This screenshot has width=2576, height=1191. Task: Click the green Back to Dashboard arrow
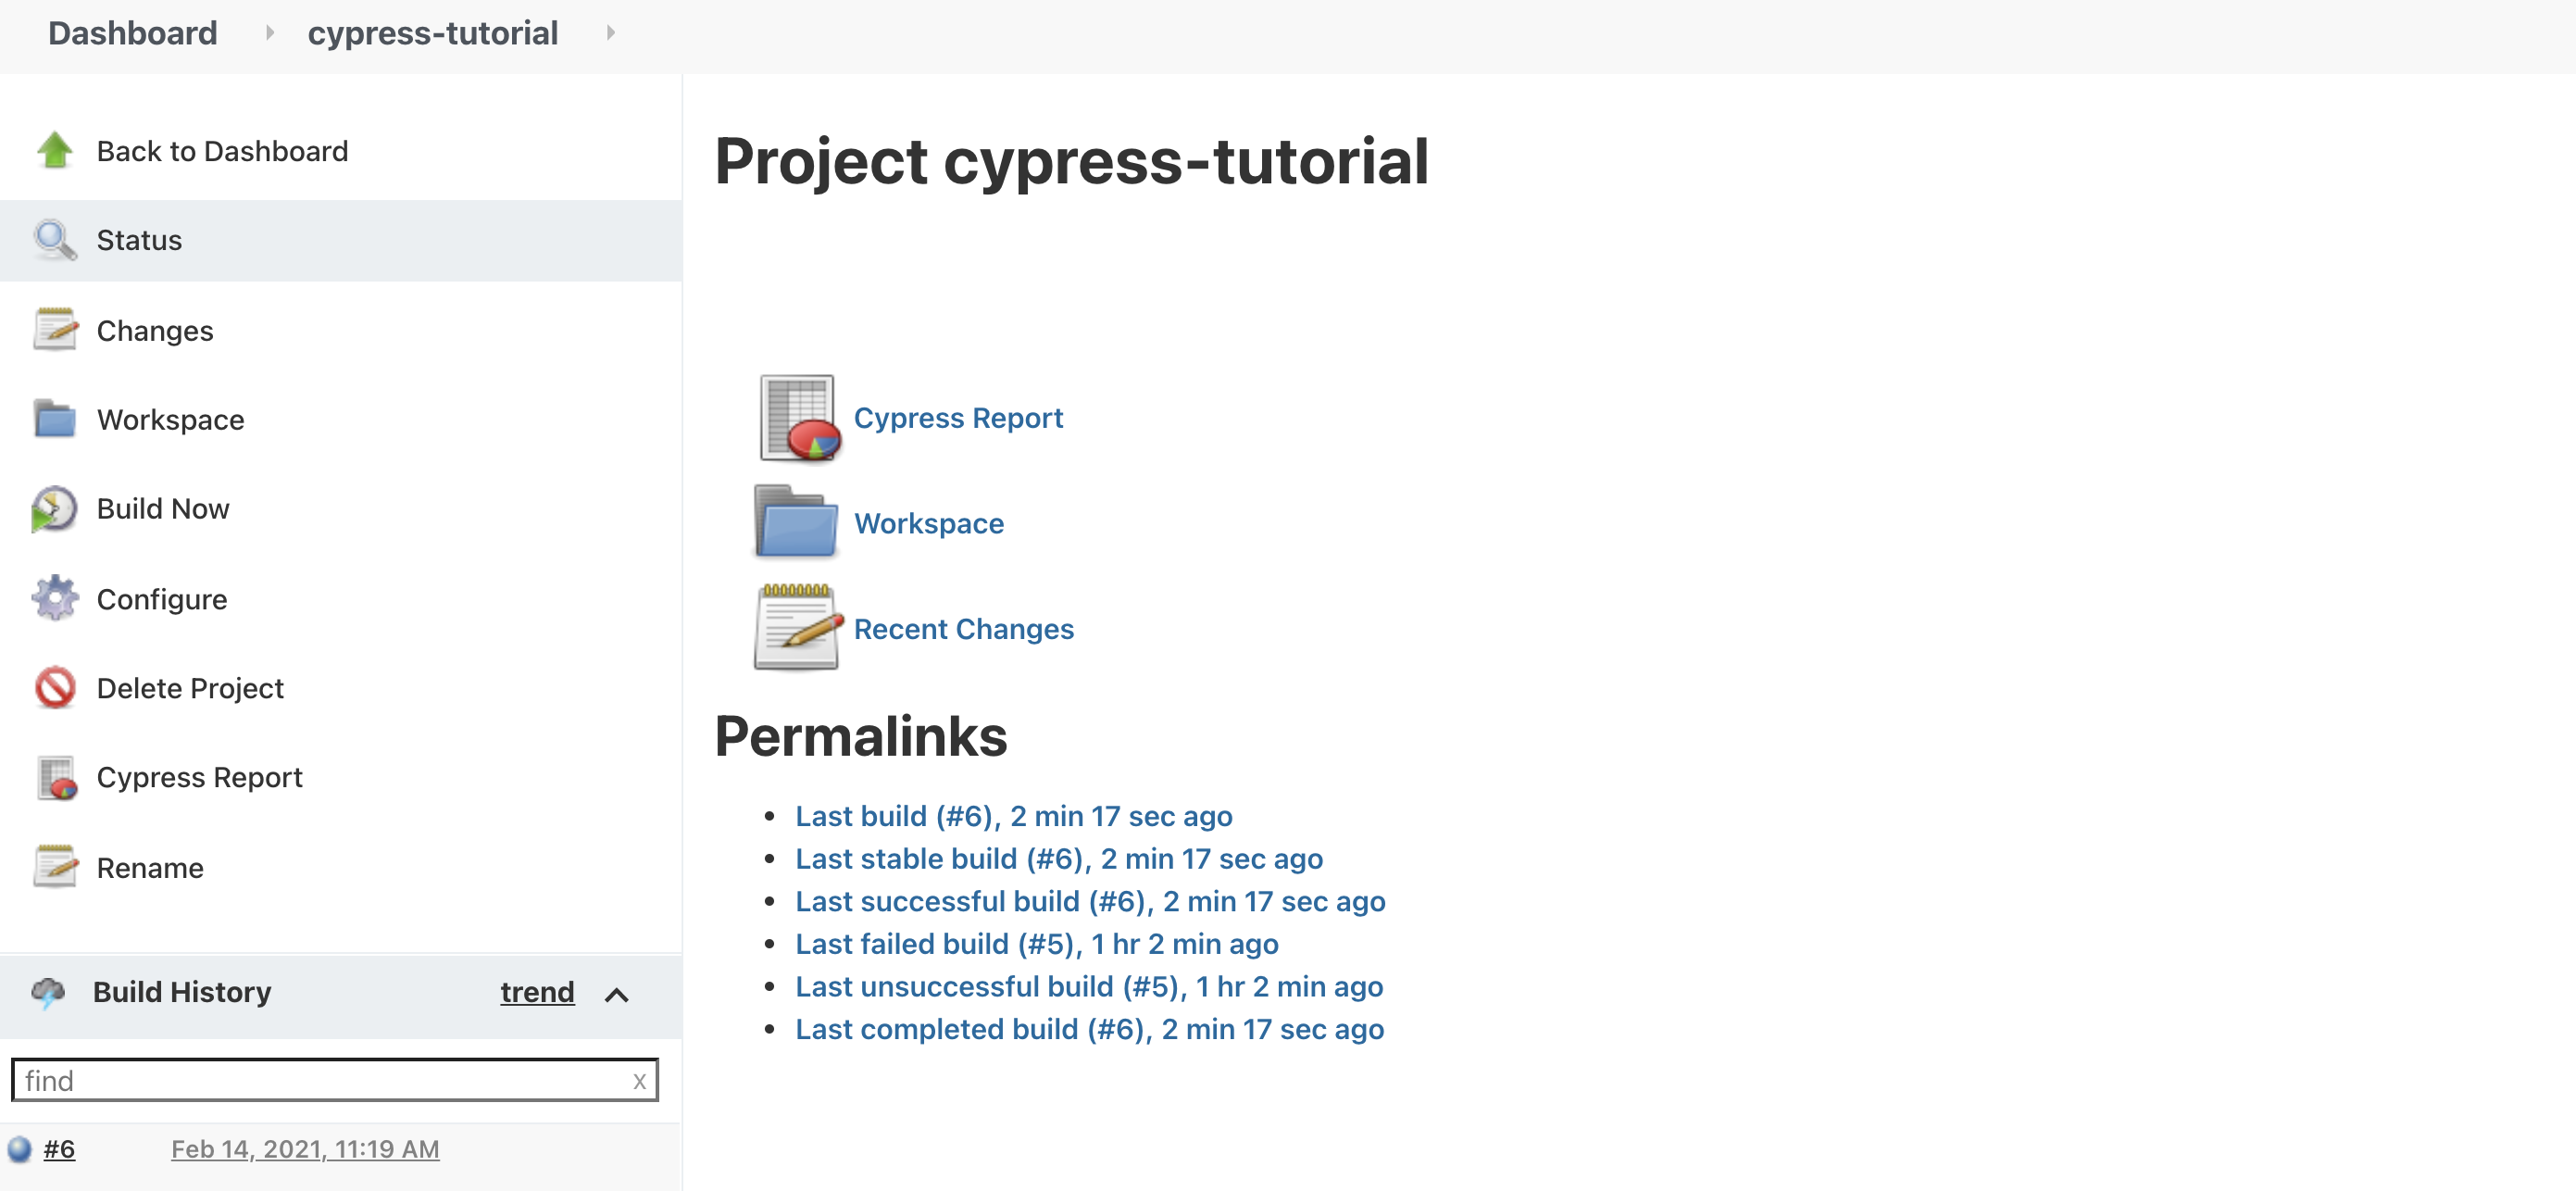click(x=55, y=150)
